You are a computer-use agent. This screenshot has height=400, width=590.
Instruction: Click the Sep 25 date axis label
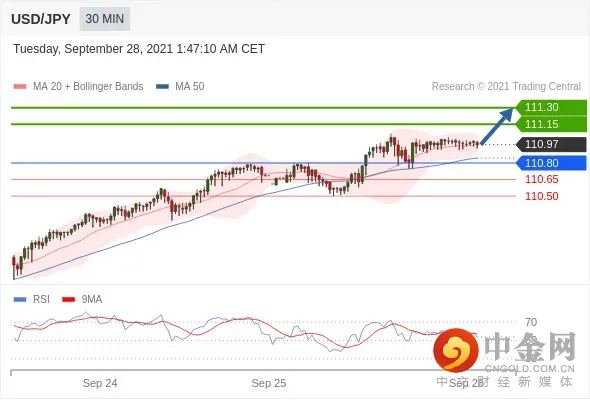[269, 383]
